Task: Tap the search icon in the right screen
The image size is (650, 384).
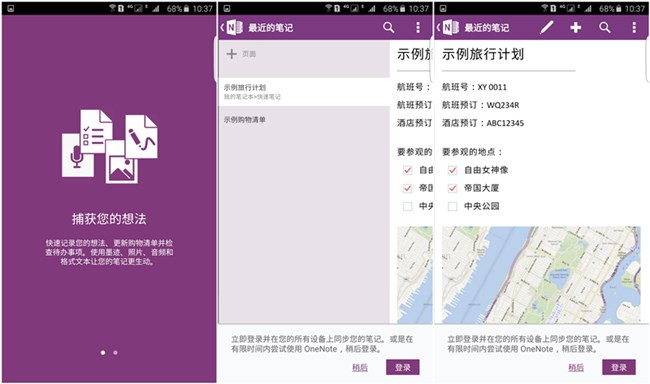Action: click(605, 28)
